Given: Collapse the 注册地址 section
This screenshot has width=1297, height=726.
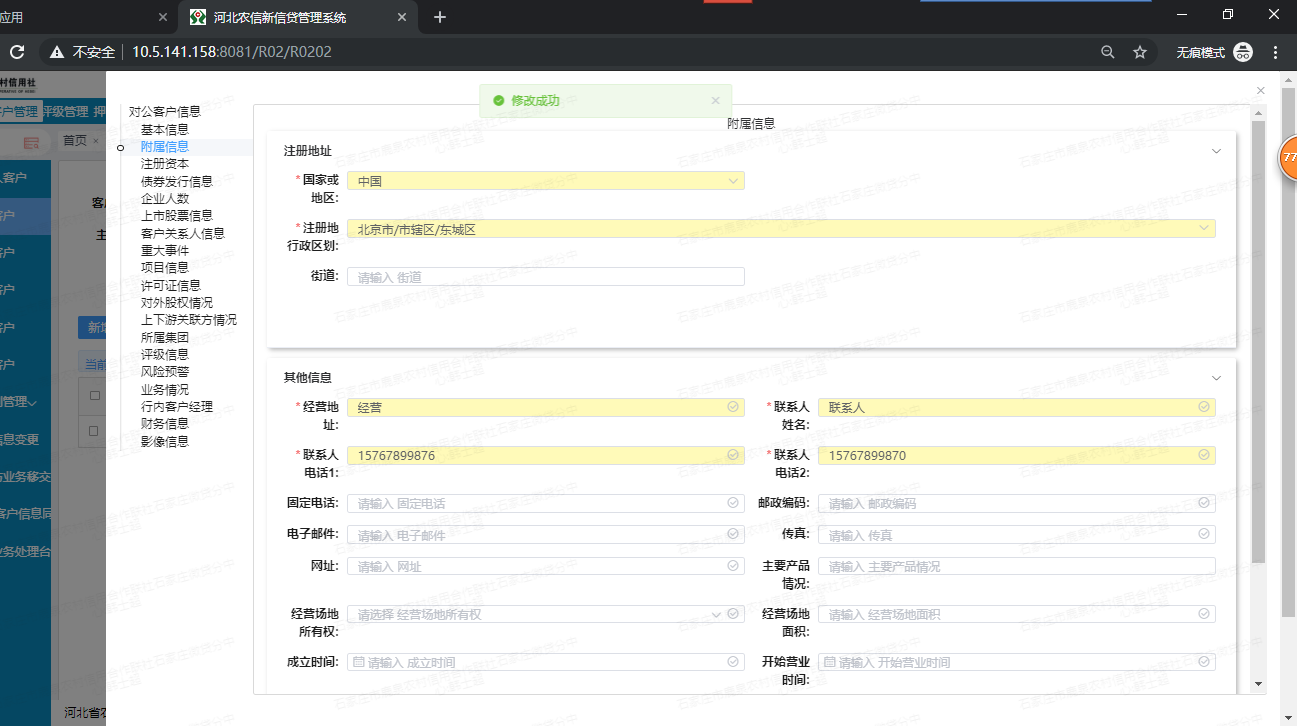Looking at the screenshot, I should [x=1216, y=151].
